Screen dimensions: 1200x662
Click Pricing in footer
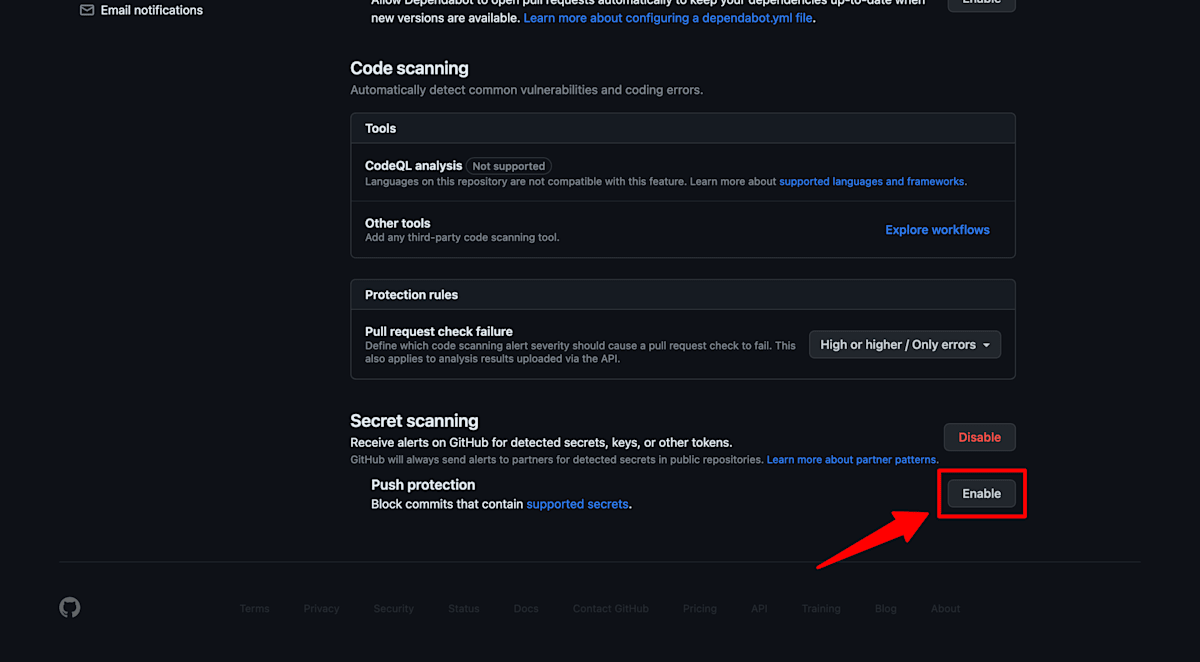700,609
